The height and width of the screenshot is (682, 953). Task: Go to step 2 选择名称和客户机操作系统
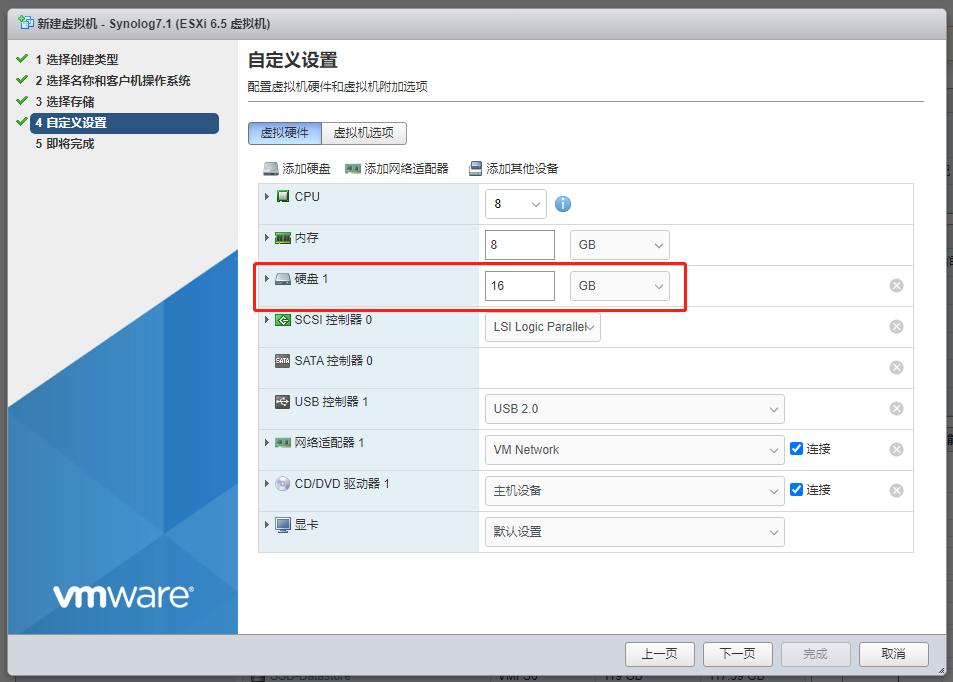pyautogui.click(x=112, y=81)
